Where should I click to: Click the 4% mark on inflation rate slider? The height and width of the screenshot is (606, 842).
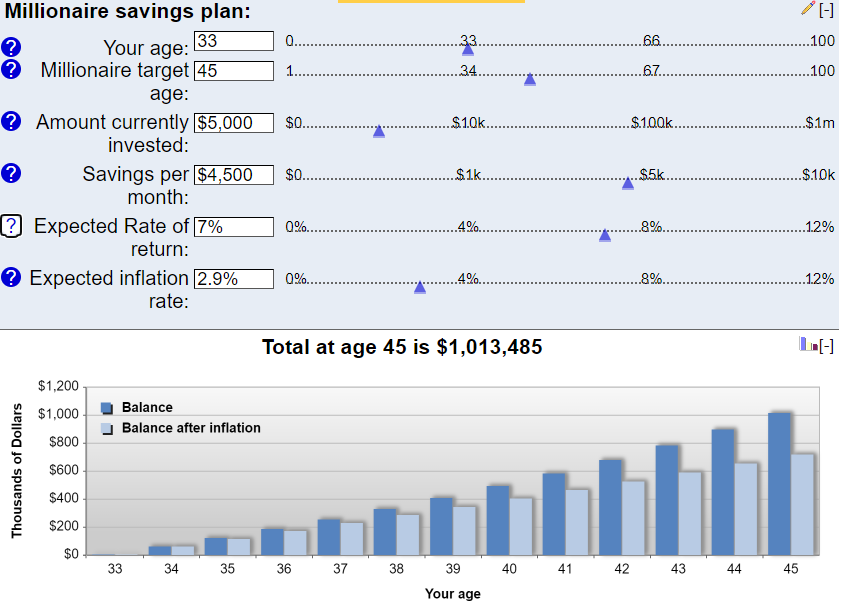click(468, 279)
